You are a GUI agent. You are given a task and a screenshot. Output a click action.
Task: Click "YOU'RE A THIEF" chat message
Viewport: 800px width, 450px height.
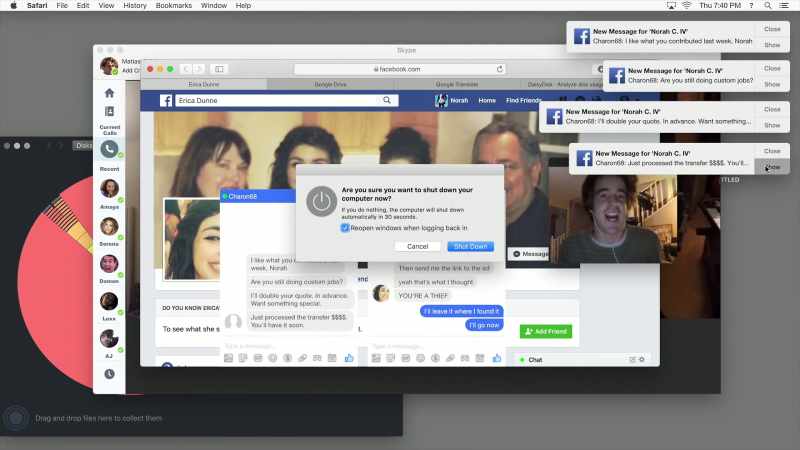tap(423, 296)
